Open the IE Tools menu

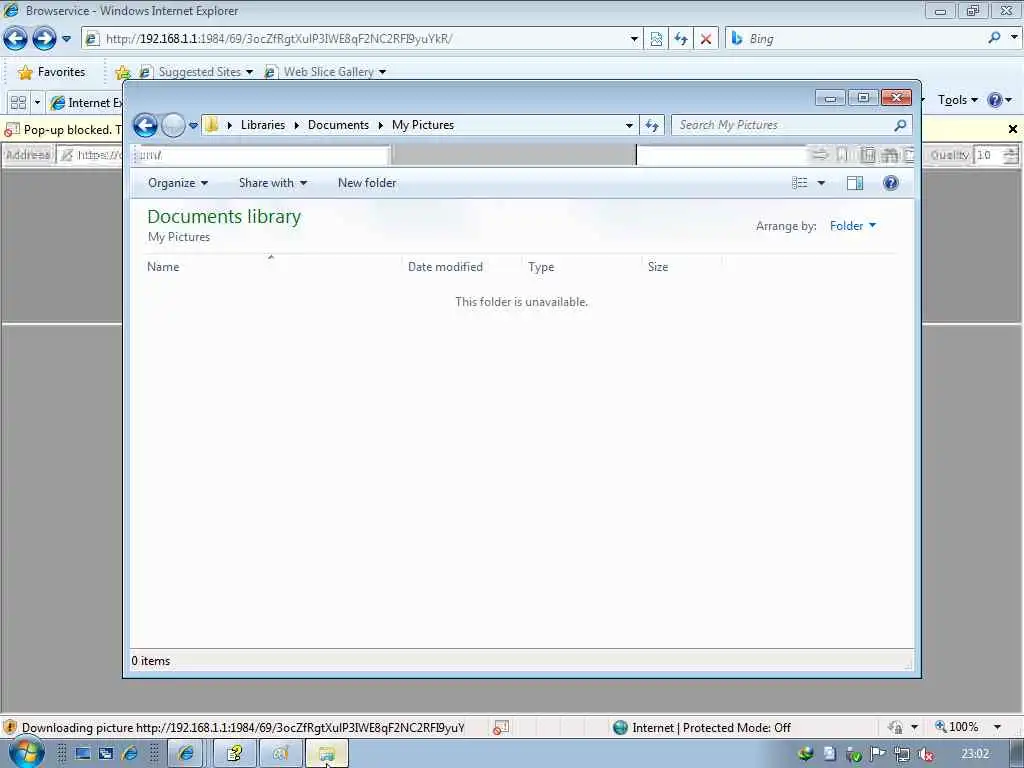(957, 100)
